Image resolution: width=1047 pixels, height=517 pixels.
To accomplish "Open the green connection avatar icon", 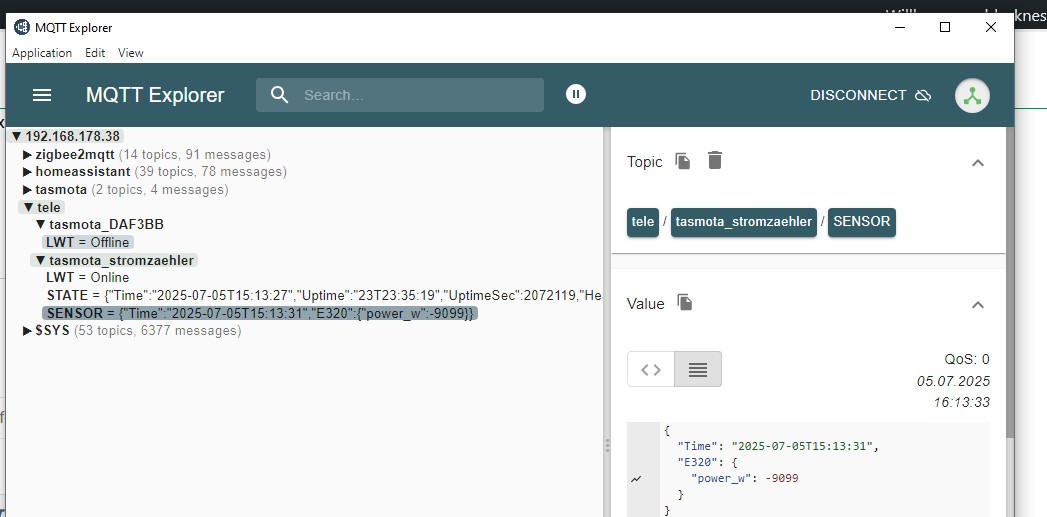I will pos(972,96).
